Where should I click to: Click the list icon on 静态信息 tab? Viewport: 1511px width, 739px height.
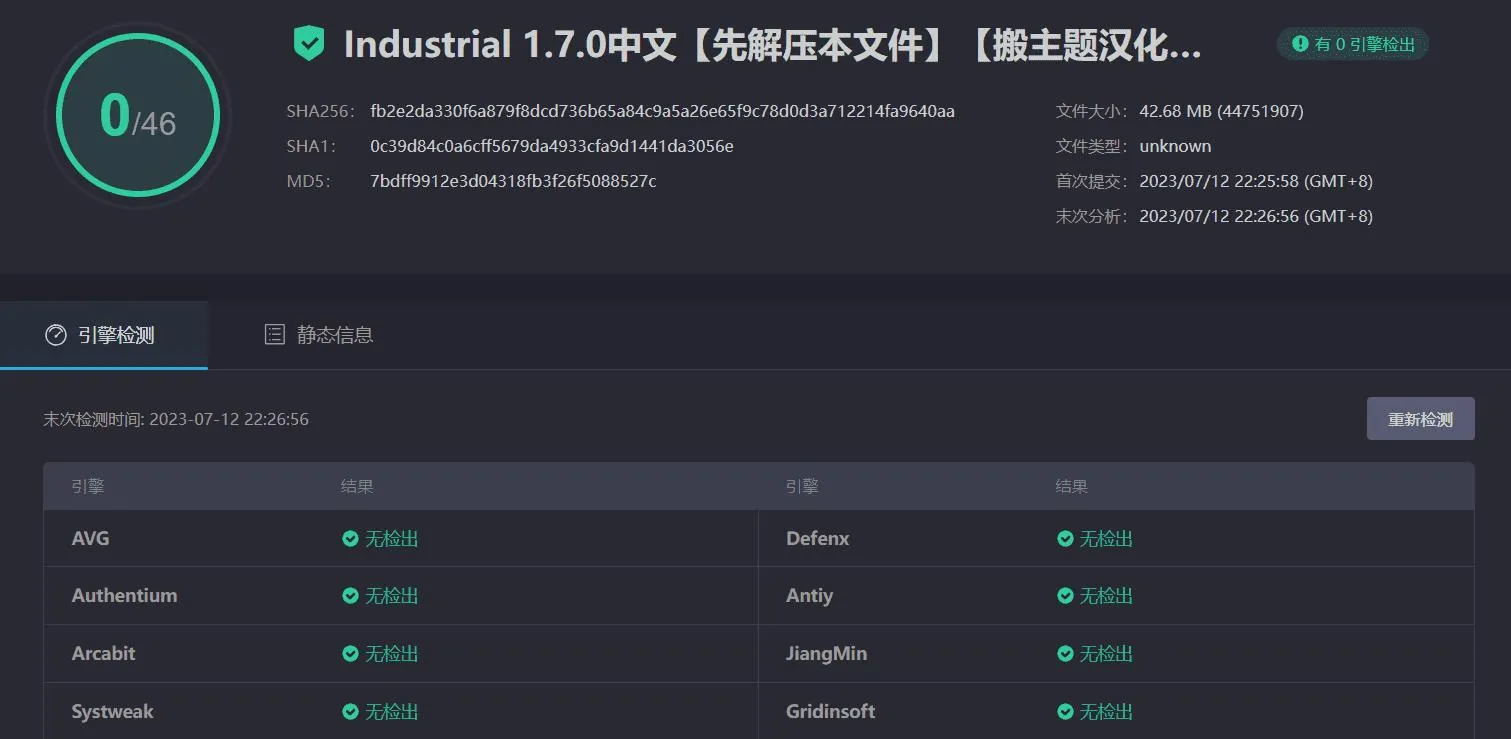274,335
